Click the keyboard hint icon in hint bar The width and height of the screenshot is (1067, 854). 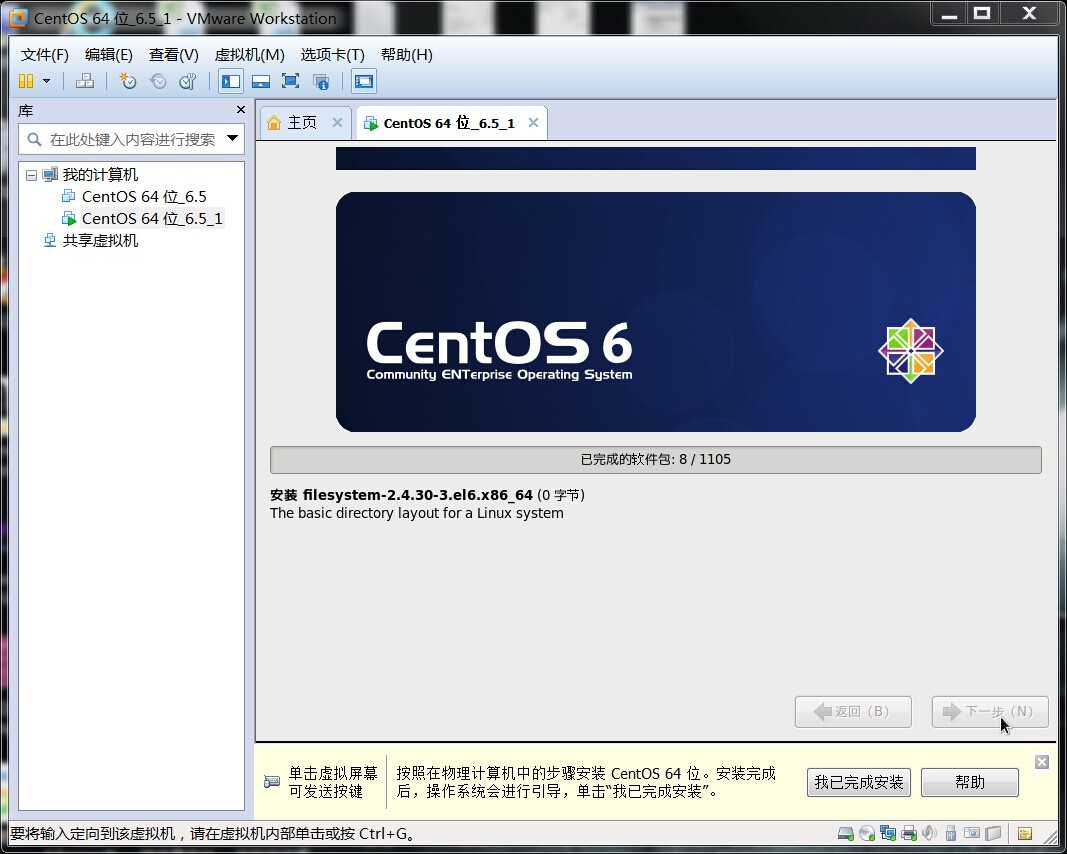272,782
